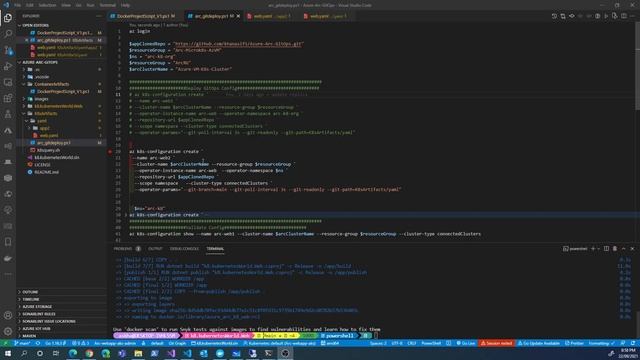Screen dimensions: 640x360
Task: Open the Remote Explorer view
Action: (x=8, y=82)
